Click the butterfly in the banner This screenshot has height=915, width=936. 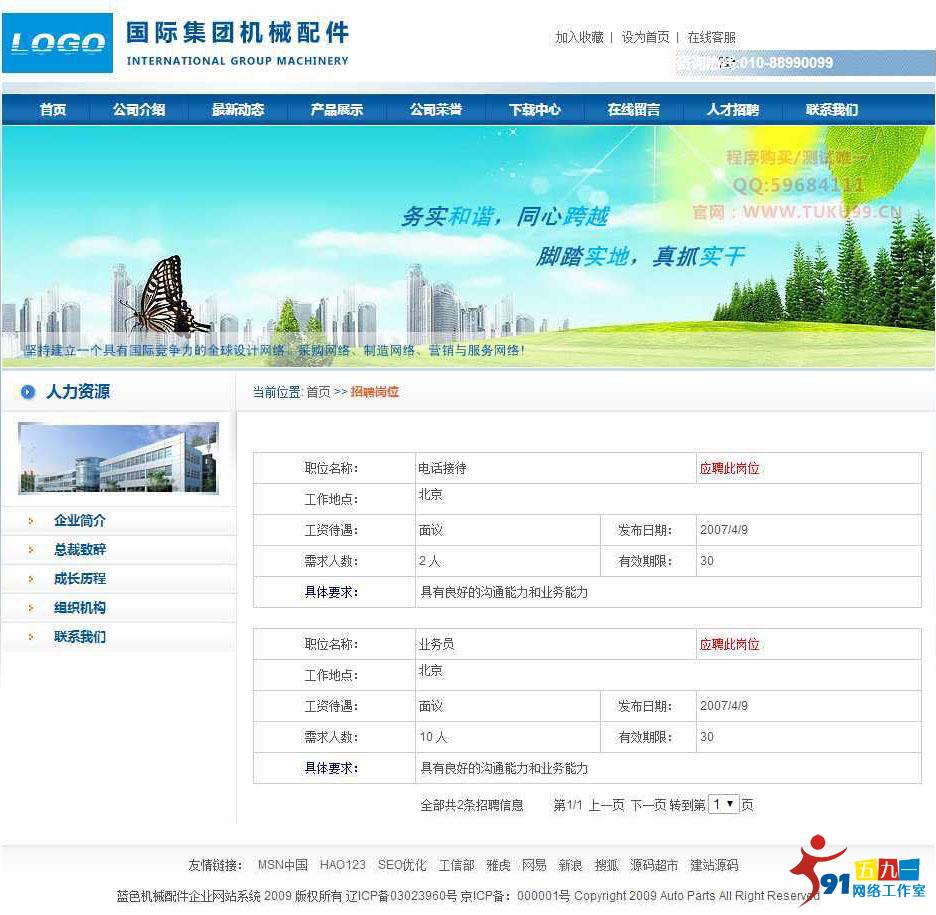(x=165, y=296)
